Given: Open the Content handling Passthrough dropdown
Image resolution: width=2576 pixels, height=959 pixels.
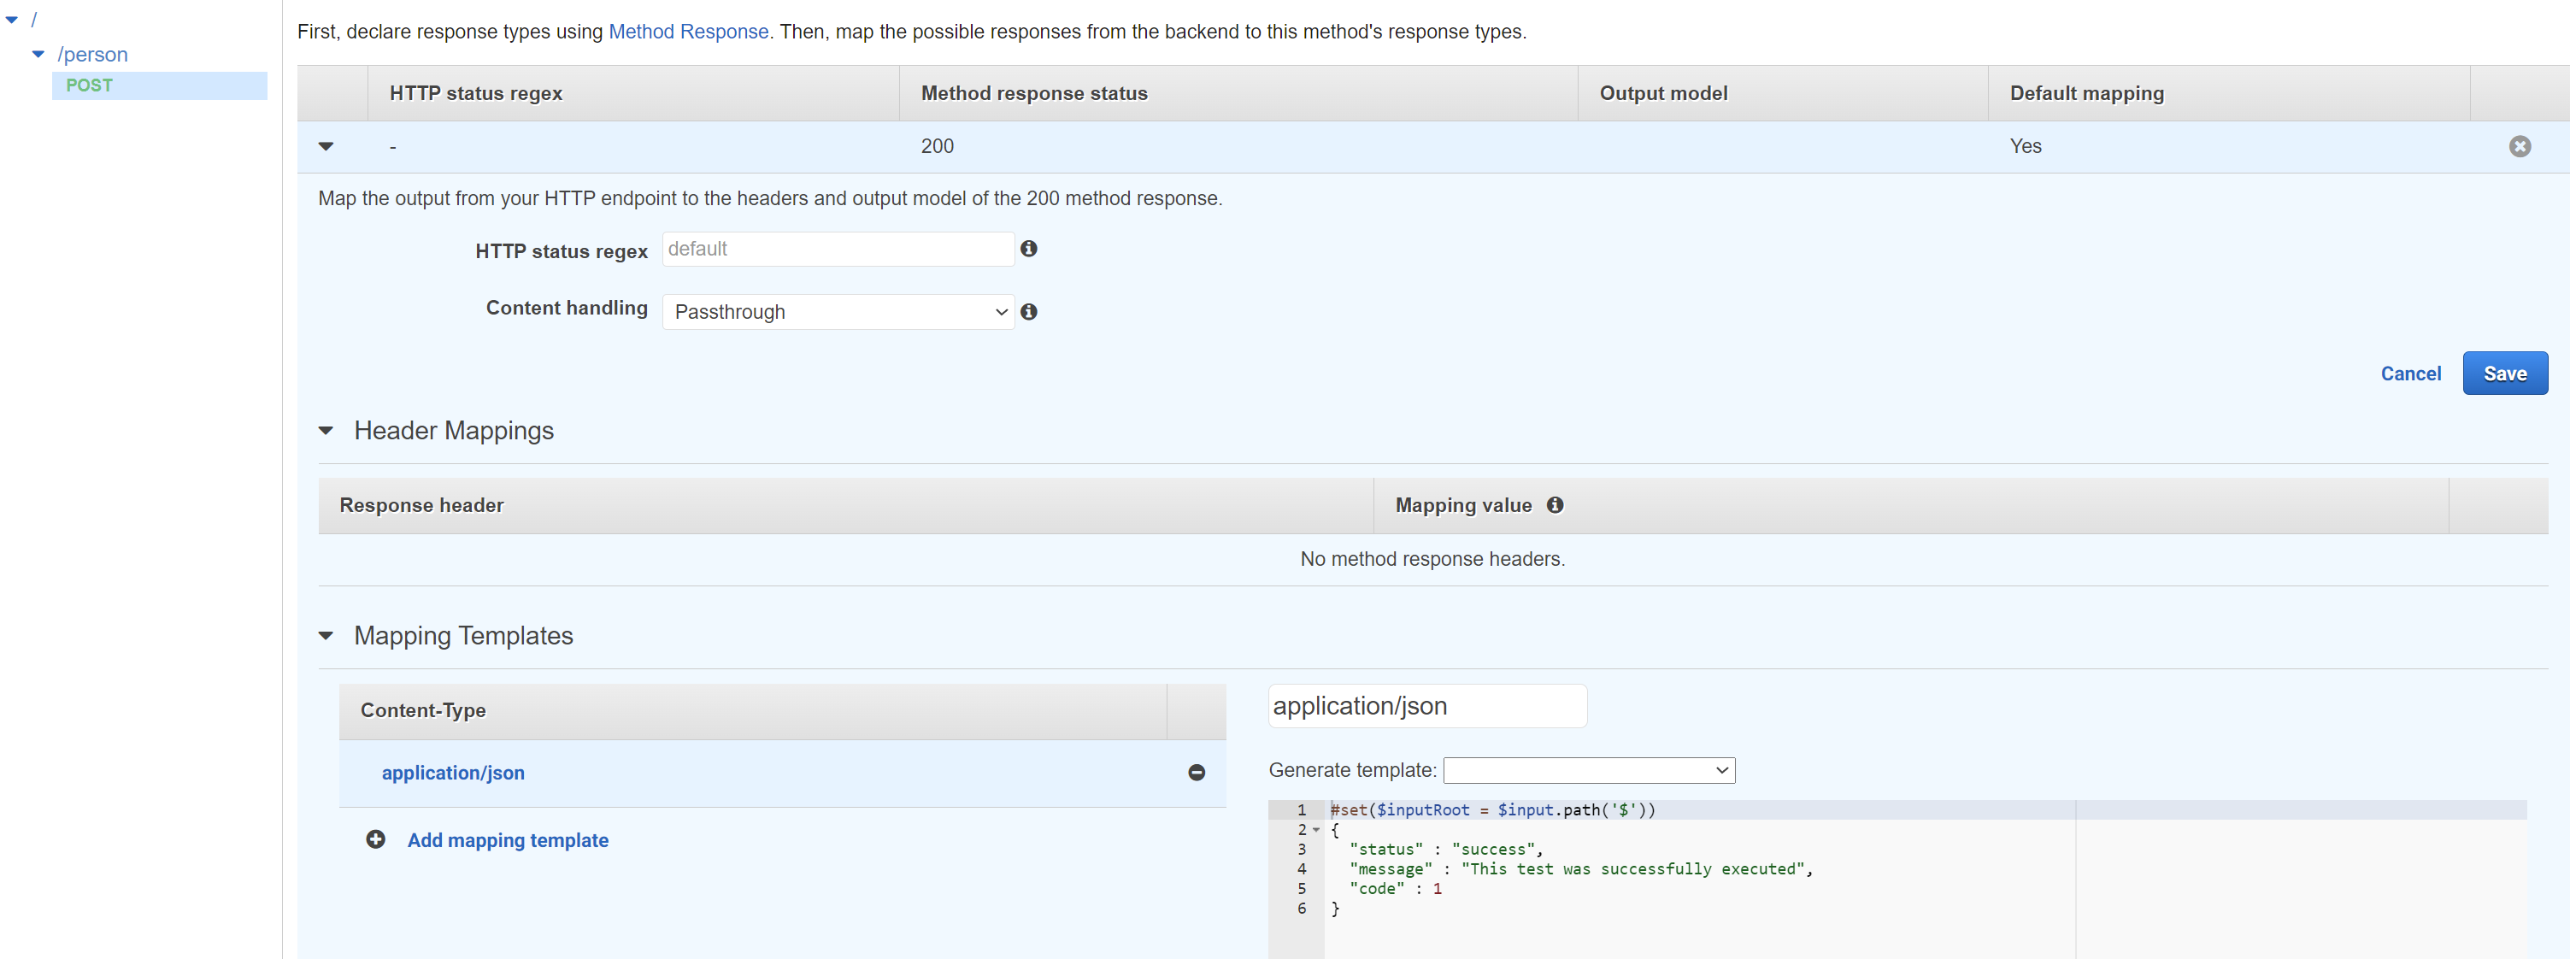Looking at the screenshot, I should (x=840, y=313).
